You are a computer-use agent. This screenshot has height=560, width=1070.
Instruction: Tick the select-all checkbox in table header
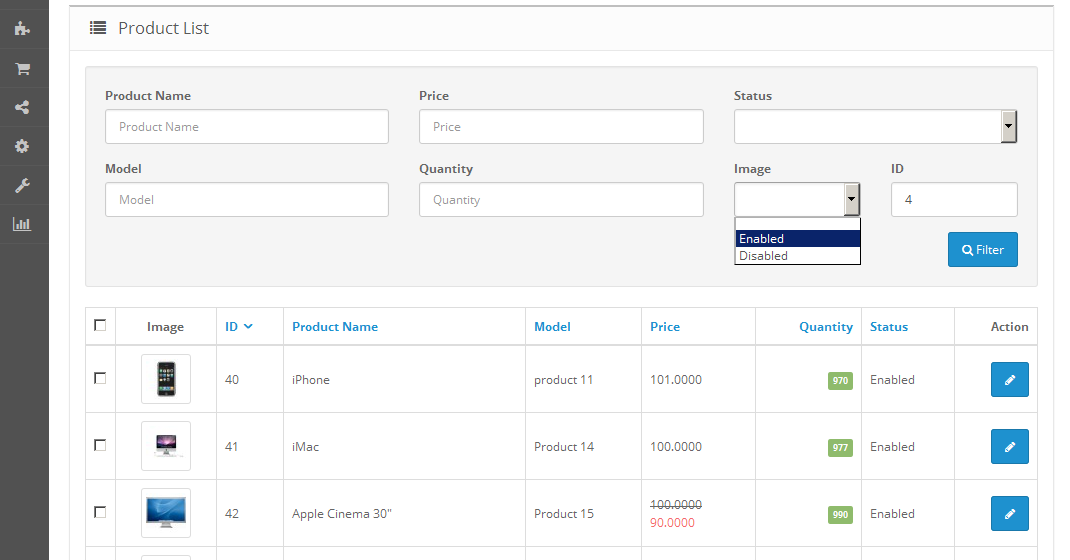point(100,325)
